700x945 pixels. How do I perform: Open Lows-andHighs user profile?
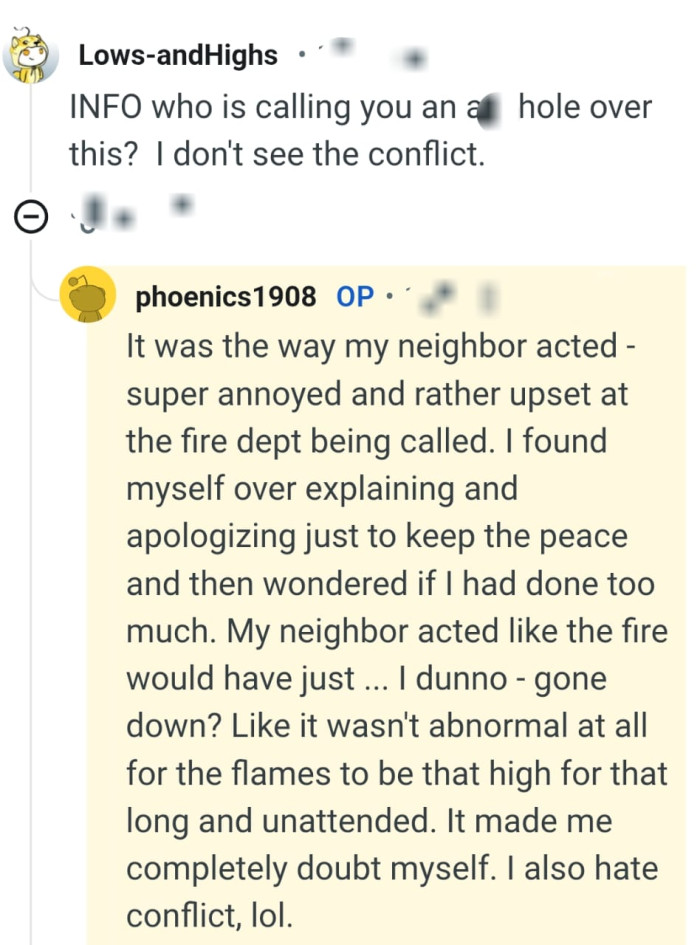[x=177, y=56]
